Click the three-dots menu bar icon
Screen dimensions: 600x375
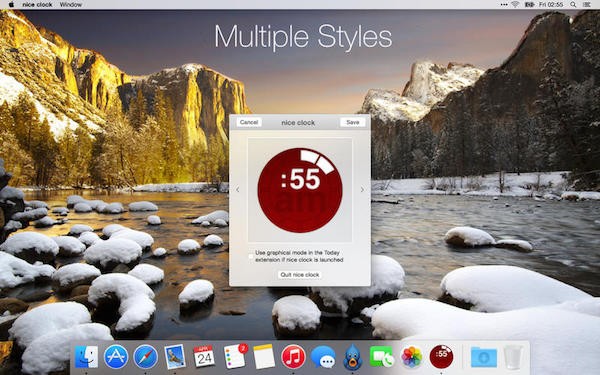[504, 5]
